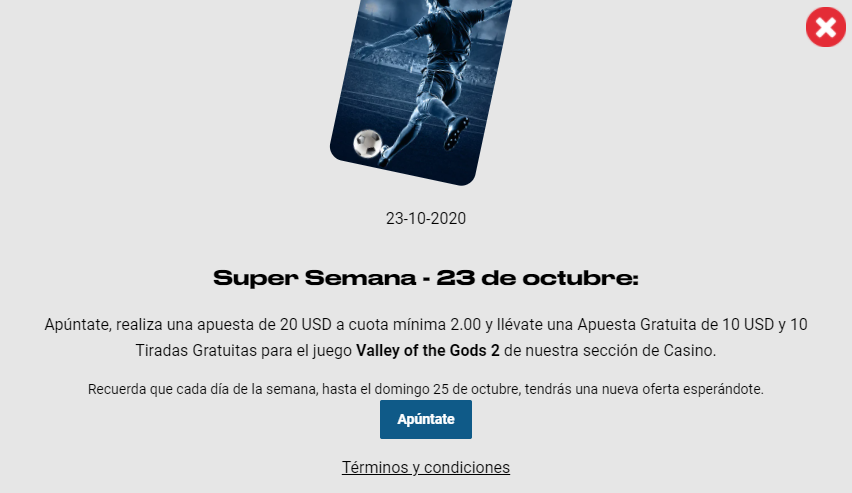
Task: Click the word Apúntate starting the paragraph
Action: (78, 324)
